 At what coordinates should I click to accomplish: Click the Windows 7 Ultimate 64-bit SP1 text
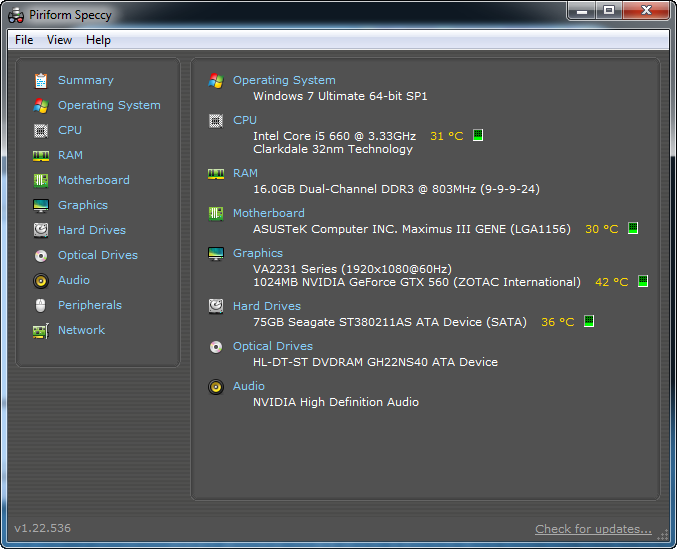[340, 96]
